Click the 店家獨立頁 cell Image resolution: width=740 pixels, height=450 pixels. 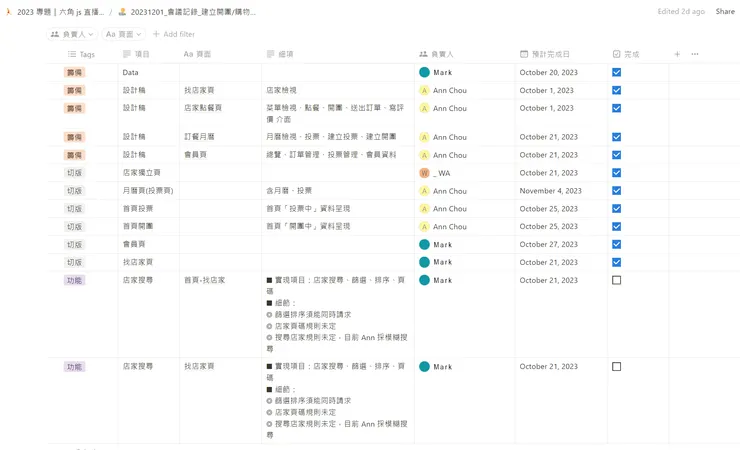pos(149,173)
